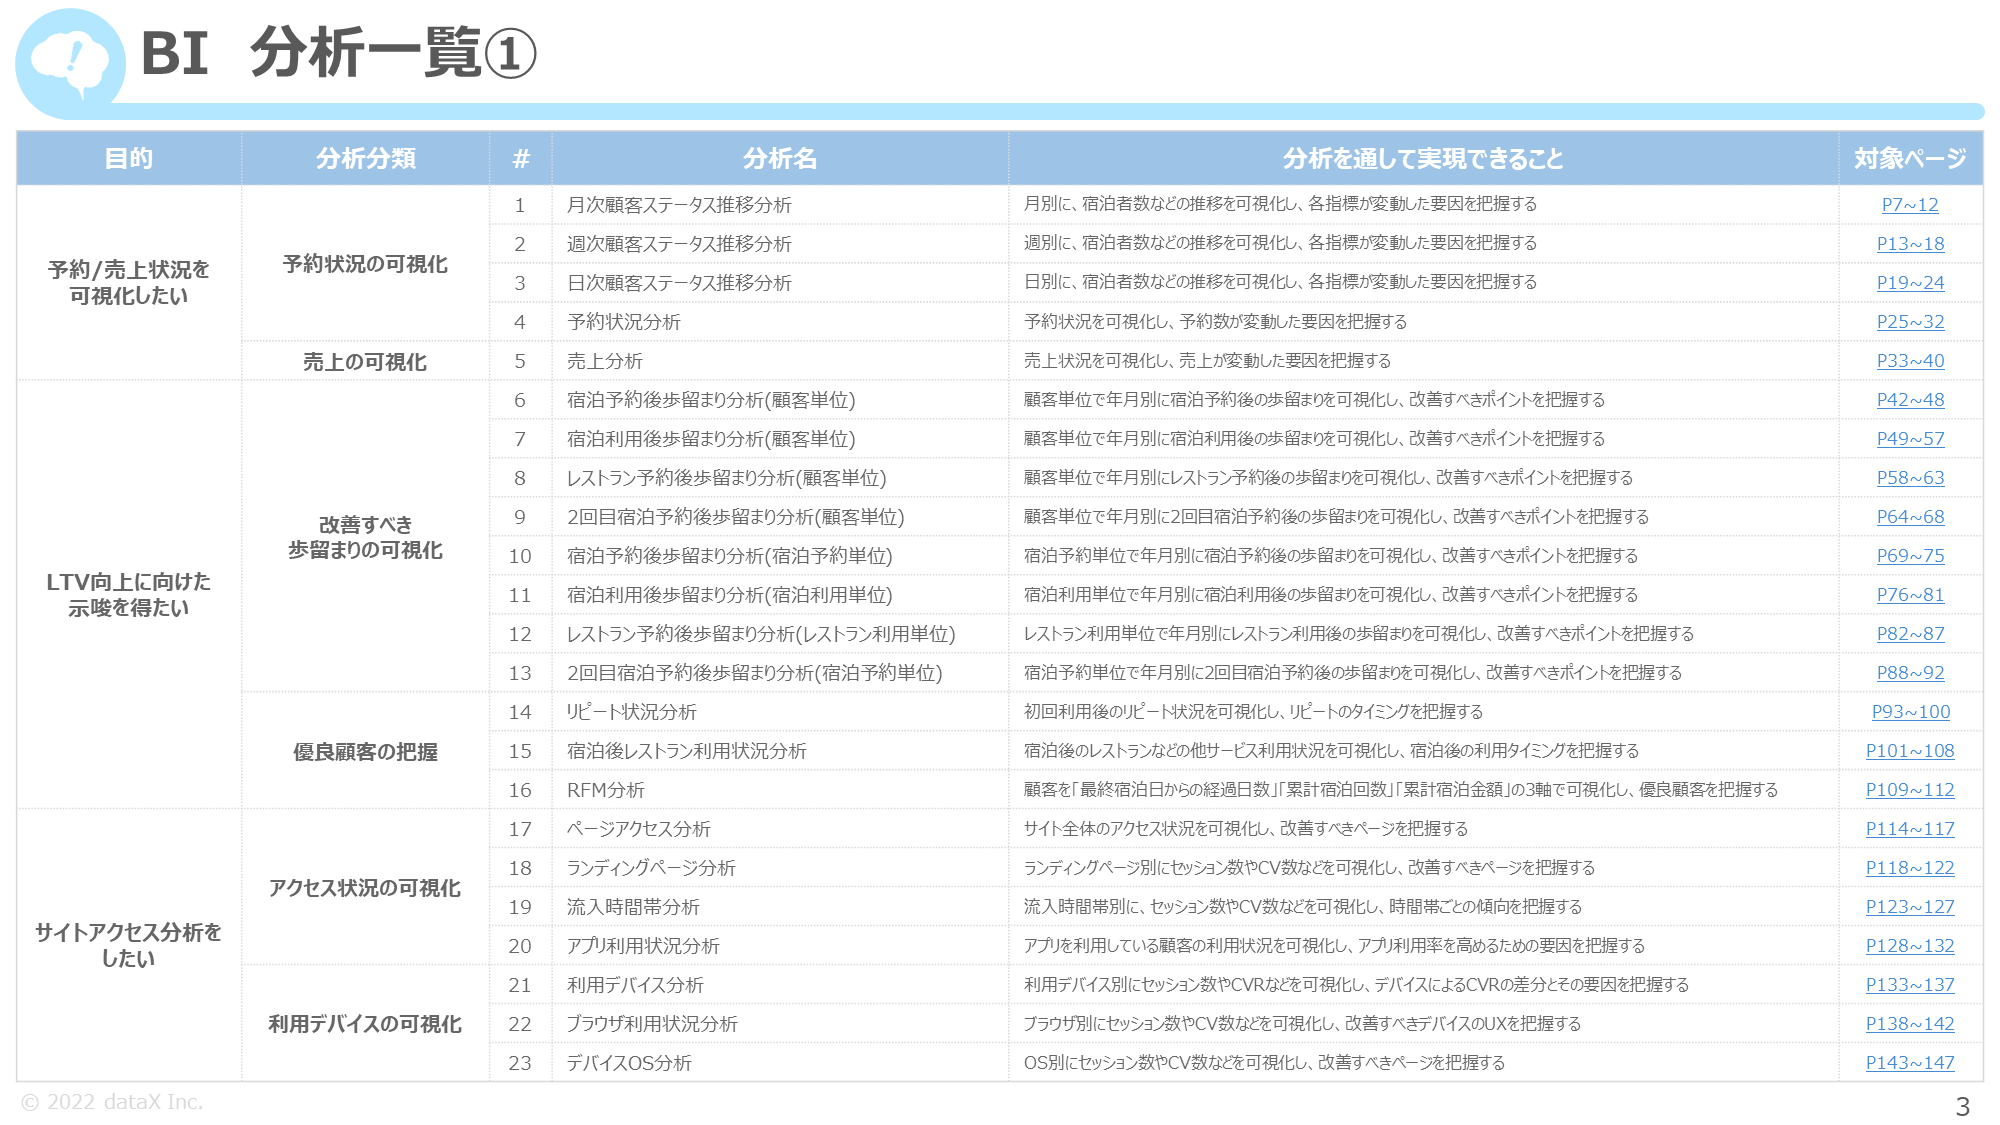Image resolution: width=2000 pixels, height=1125 pixels.
Task: Select the 利用デバイスの可視化 category cell
Action: [x=365, y=1024]
